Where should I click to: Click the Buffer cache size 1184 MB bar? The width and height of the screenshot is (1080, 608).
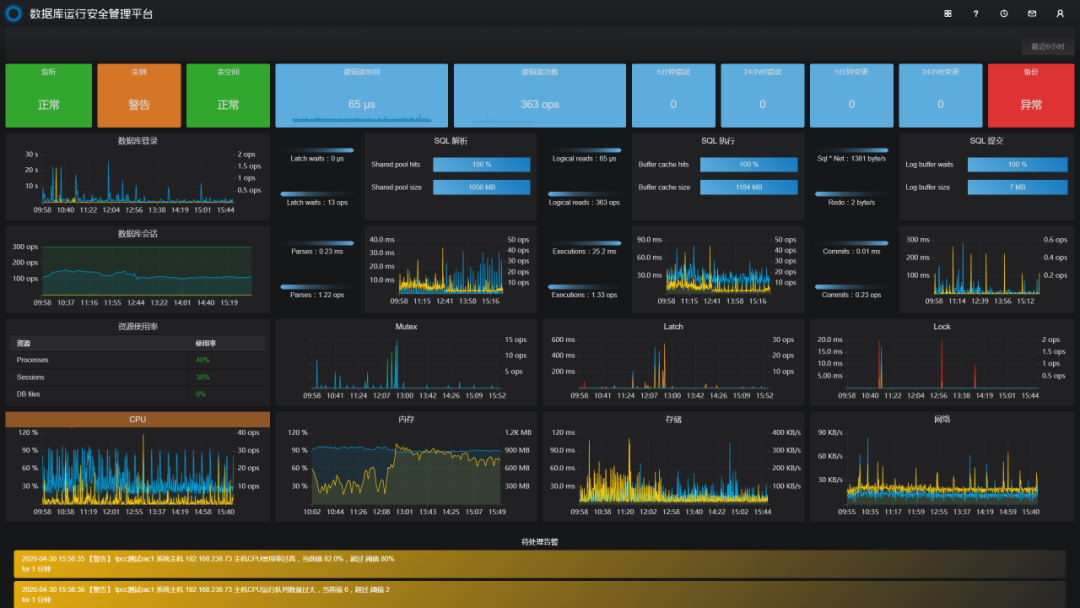[749, 187]
